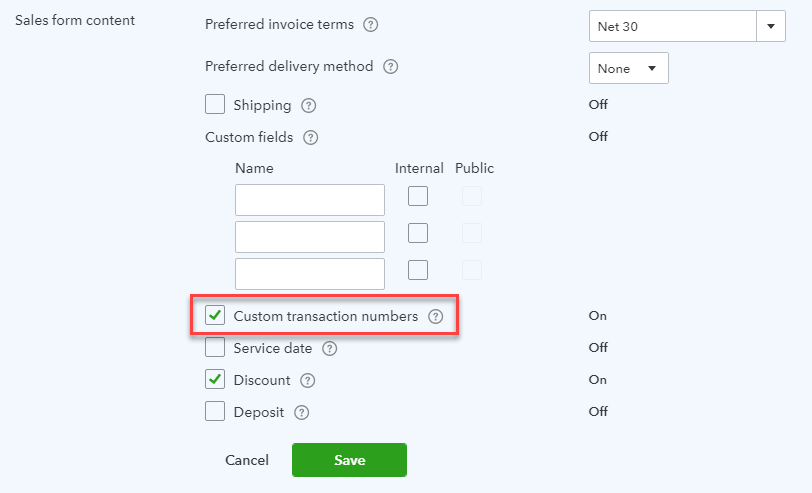Show Deposit help tooltip icon
Viewport: 812px width, 493px height.
point(301,413)
